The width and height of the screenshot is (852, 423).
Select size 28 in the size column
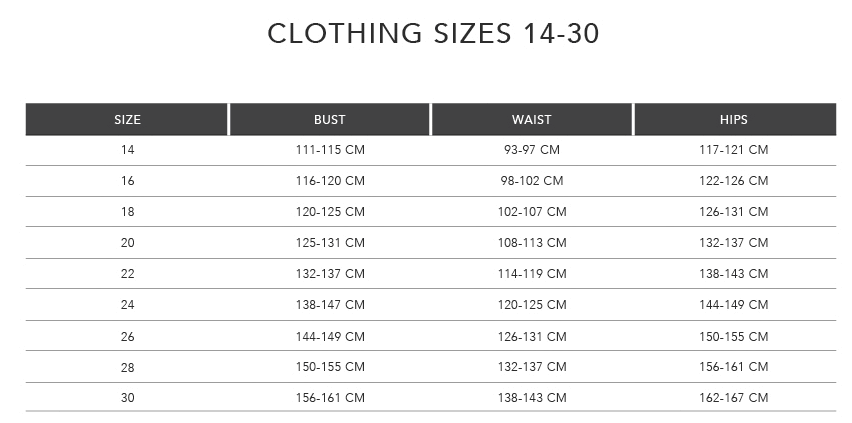pos(127,367)
